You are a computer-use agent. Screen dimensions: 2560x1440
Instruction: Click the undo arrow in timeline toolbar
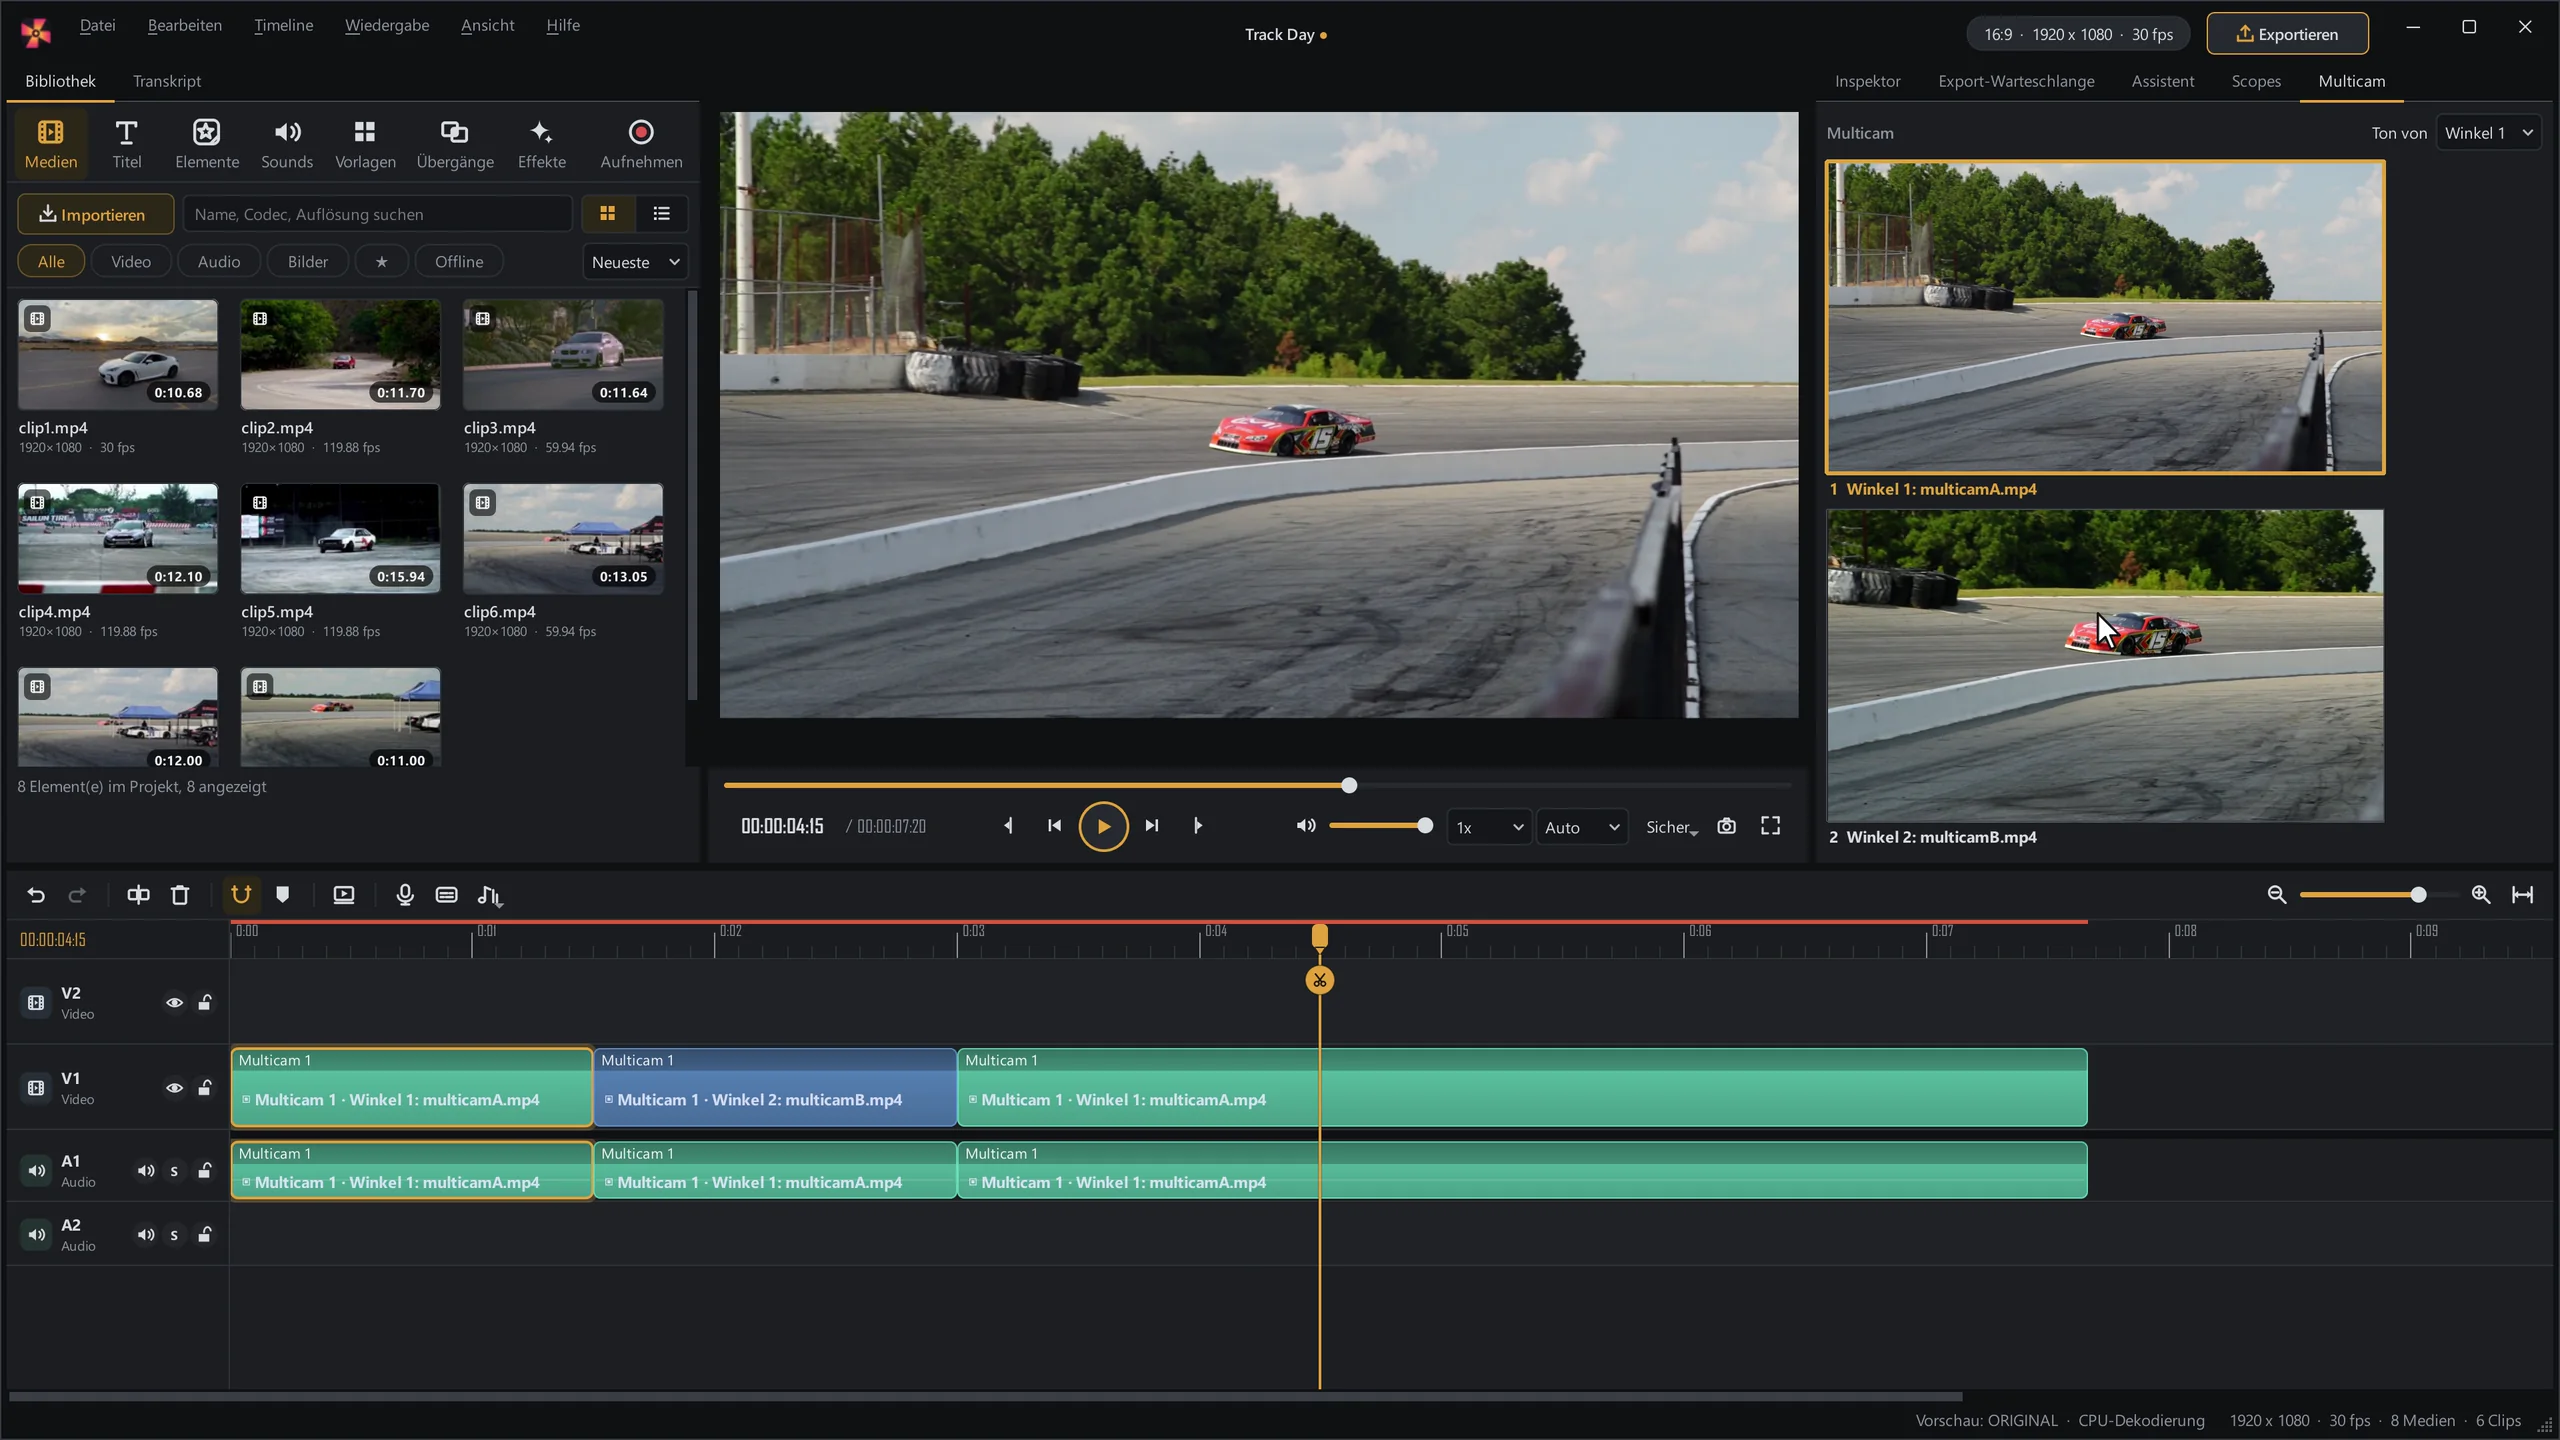point(36,895)
